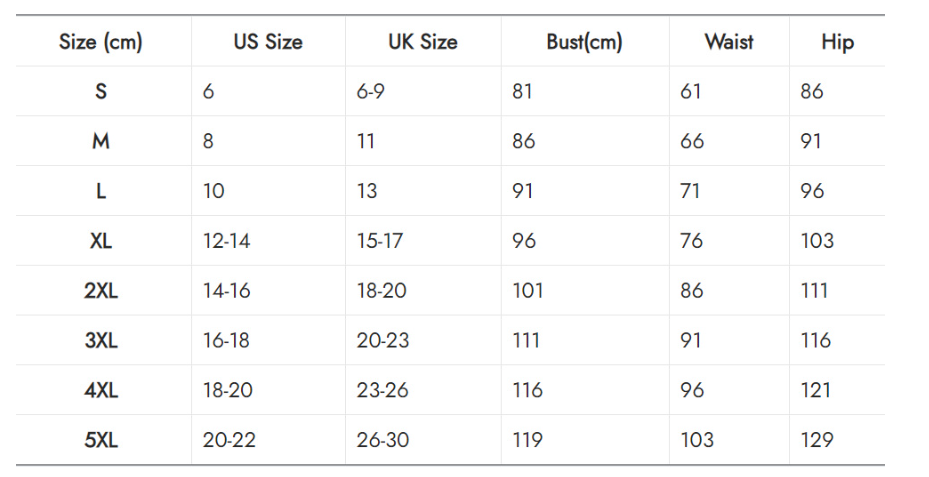The width and height of the screenshot is (929, 477).
Task: Select the 4XL size row label
Action: (x=101, y=390)
